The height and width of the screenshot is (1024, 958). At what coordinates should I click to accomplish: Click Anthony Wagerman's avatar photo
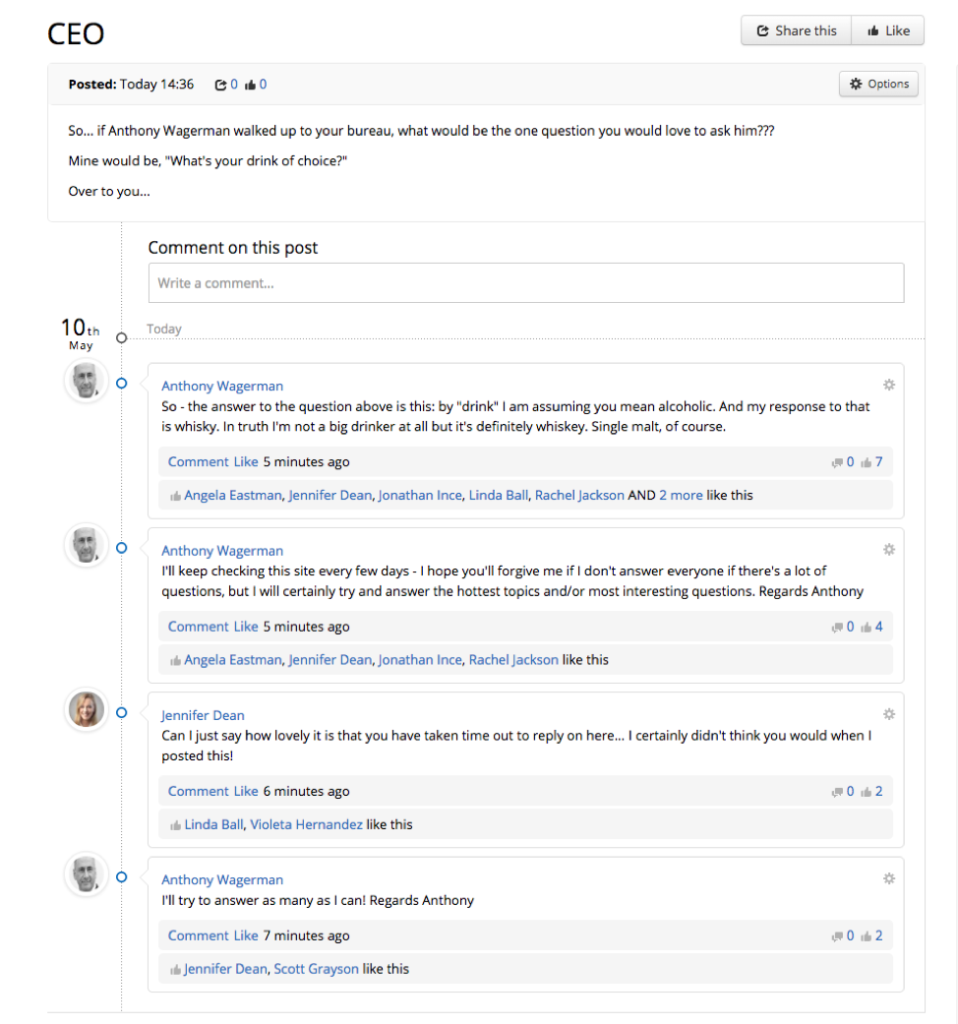pyautogui.click(x=86, y=381)
